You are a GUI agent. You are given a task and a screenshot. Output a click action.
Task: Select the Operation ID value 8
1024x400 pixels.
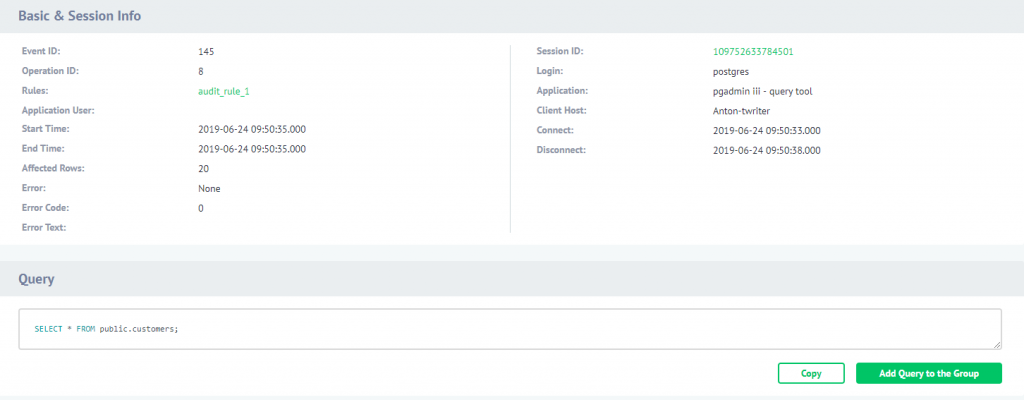tap(201, 71)
